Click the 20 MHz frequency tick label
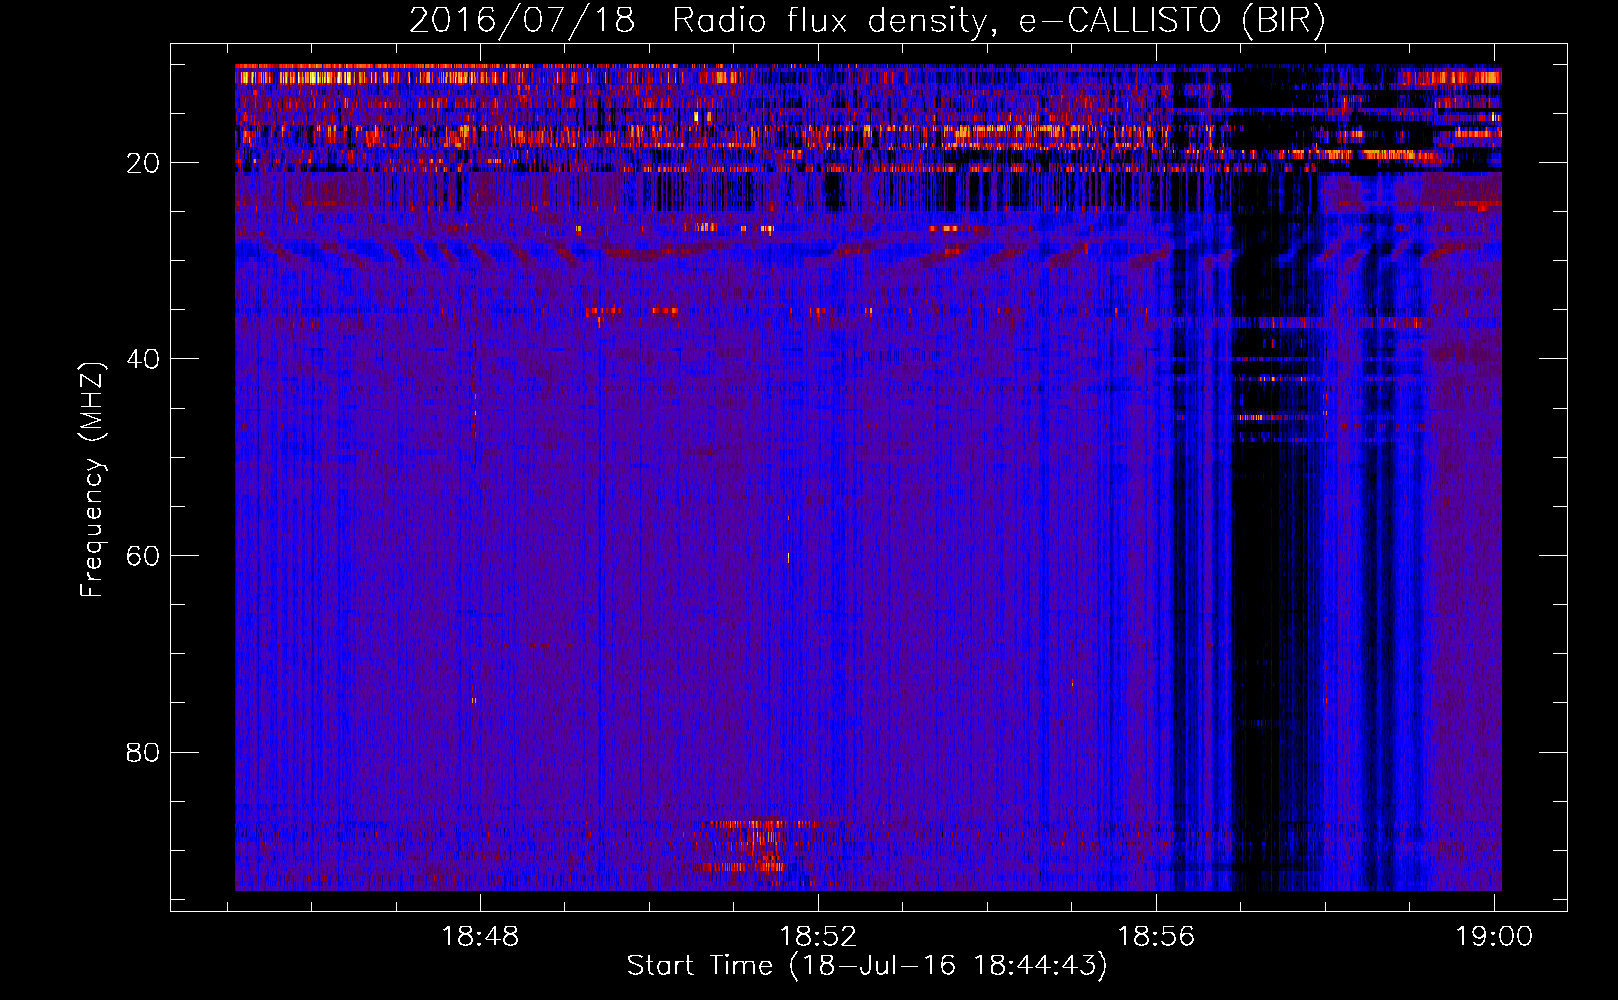Screen dimensions: 1618x1000 (x=143, y=163)
